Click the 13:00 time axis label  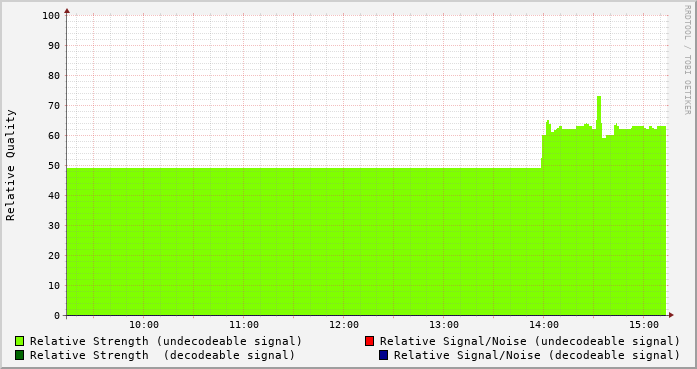[x=444, y=325]
